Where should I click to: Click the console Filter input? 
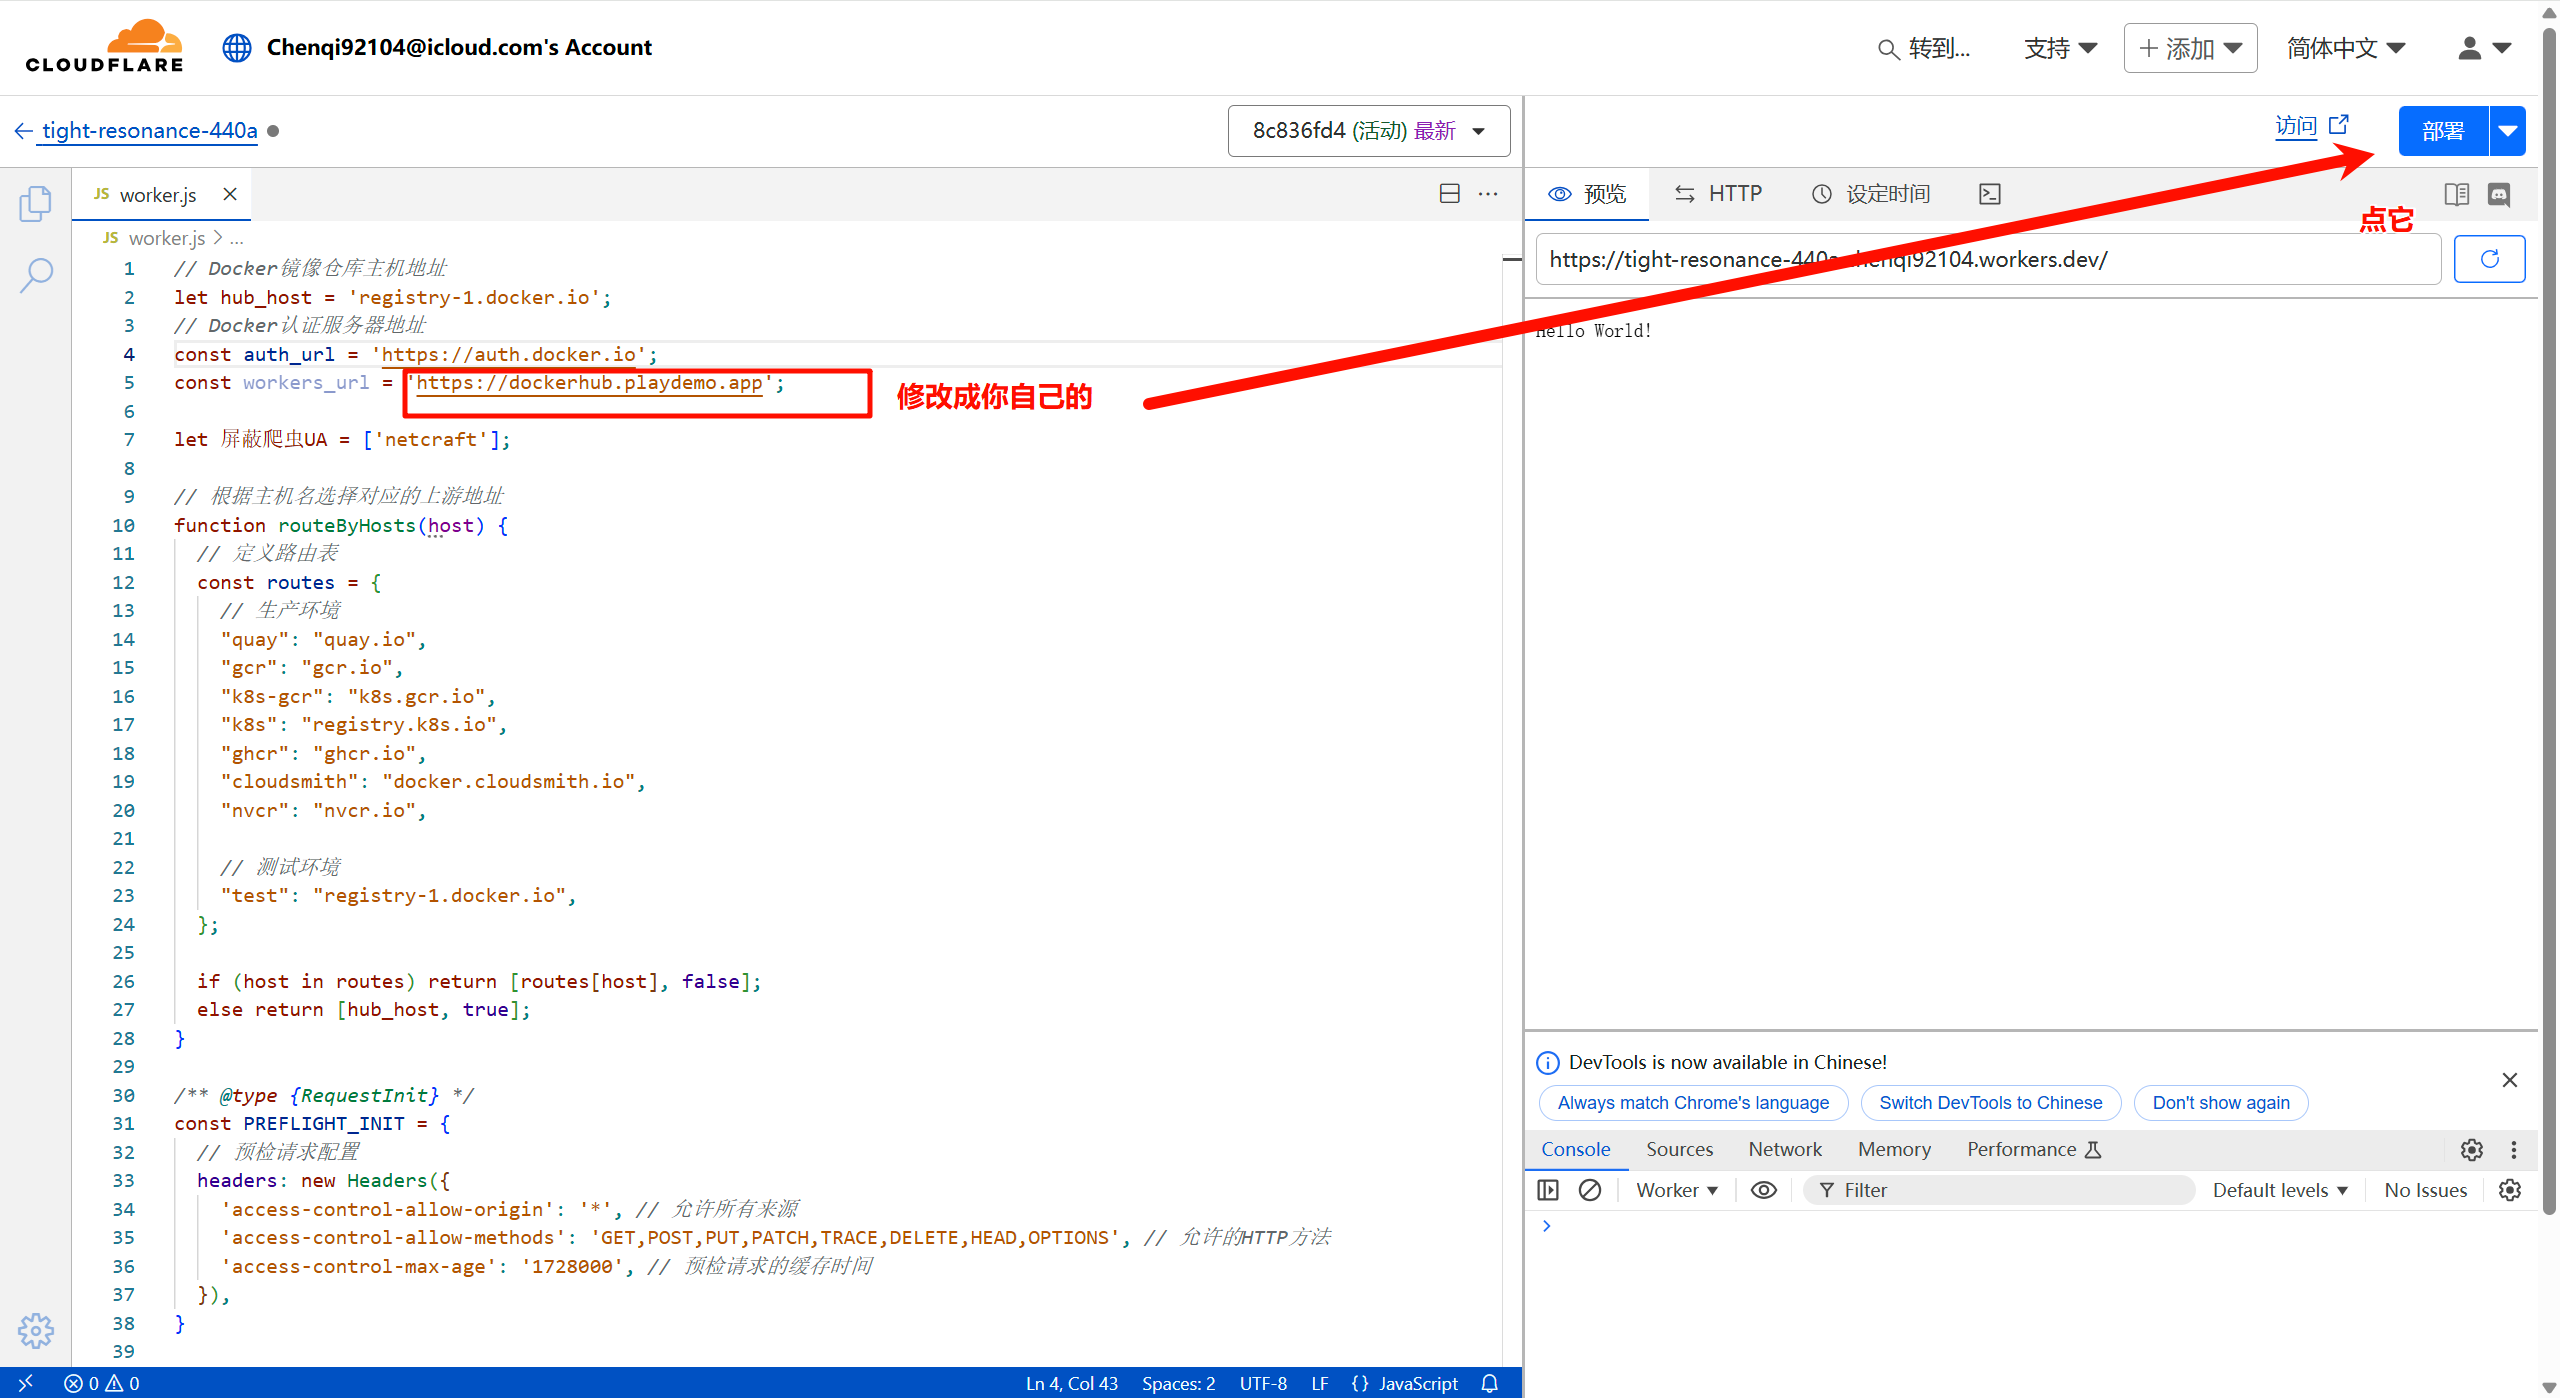(x=1999, y=1190)
